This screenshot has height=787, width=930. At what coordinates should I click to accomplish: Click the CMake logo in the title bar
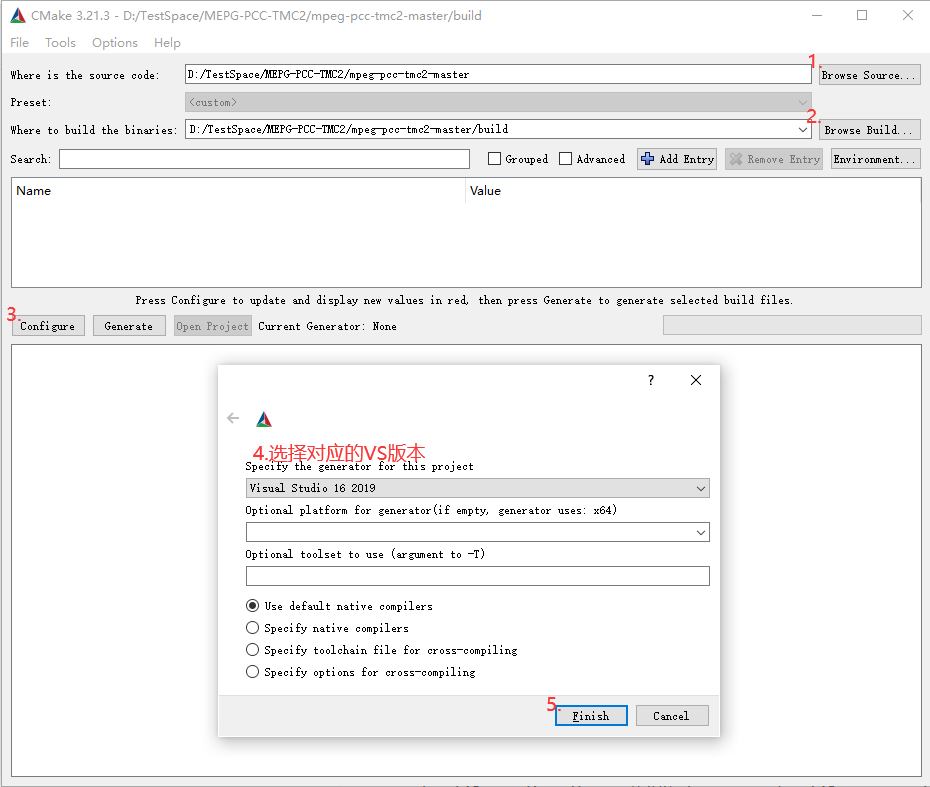click(x=18, y=16)
